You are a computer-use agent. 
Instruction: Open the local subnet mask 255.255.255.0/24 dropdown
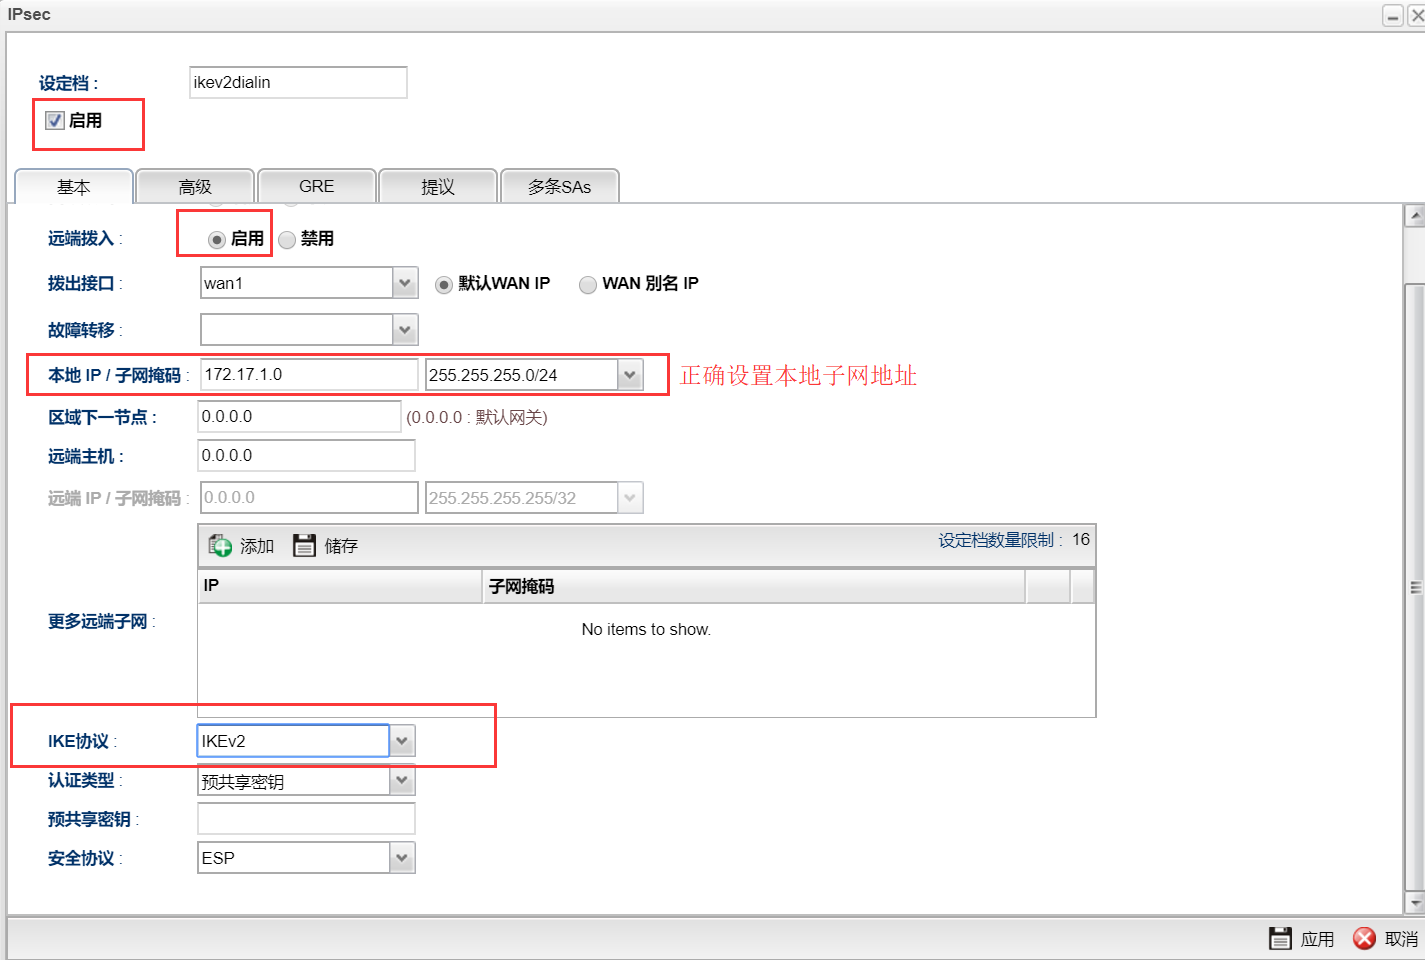[630, 375]
